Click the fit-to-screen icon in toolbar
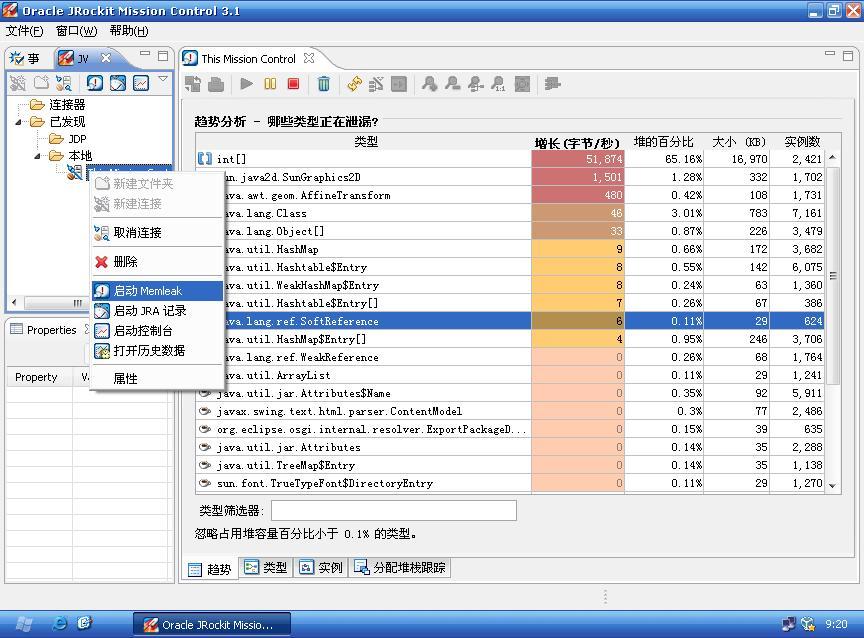The image size is (864, 638). pos(522,84)
